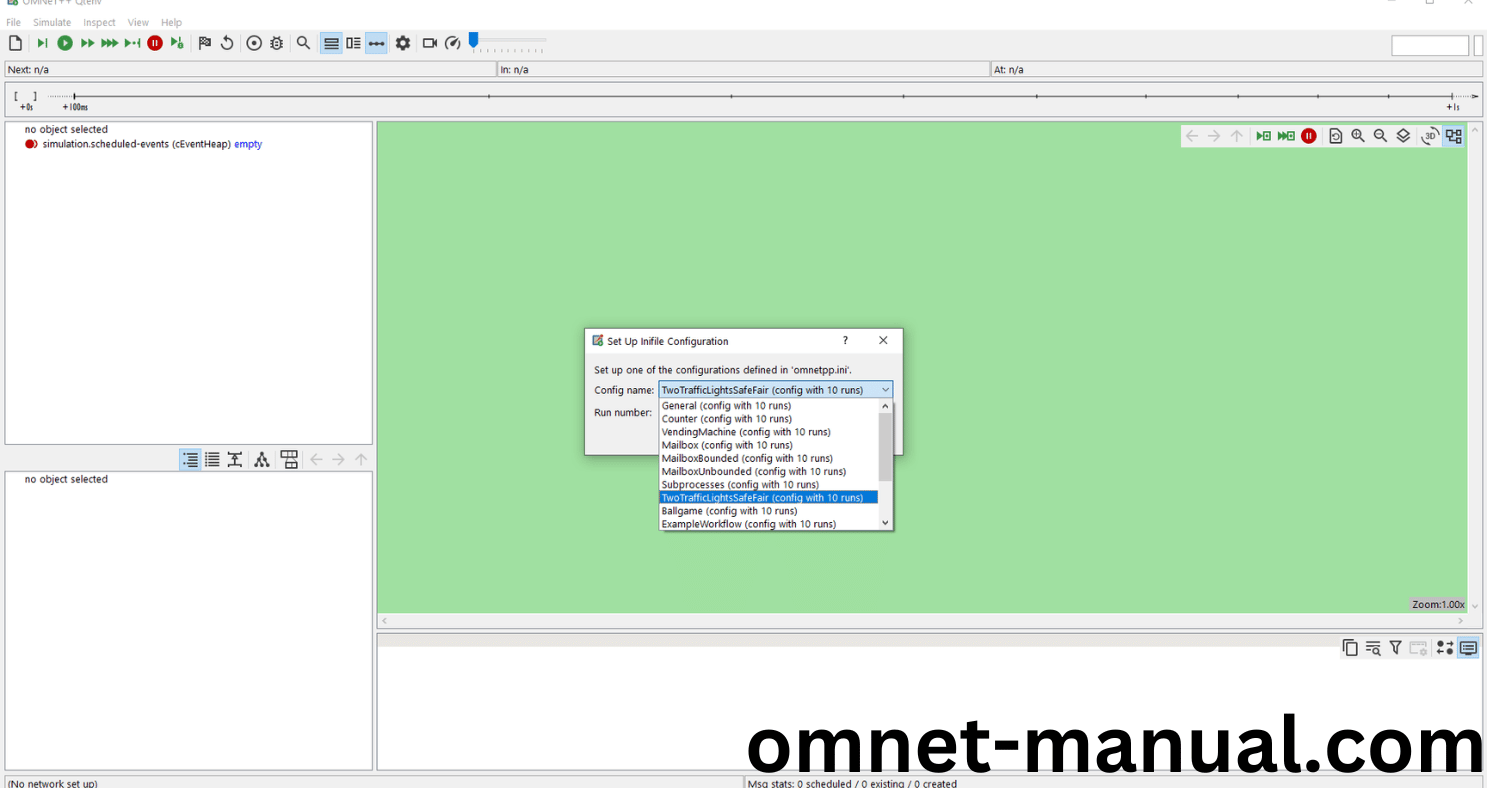
Task: Click the Rebuild network circular arrow icon
Action: [x=227, y=43]
